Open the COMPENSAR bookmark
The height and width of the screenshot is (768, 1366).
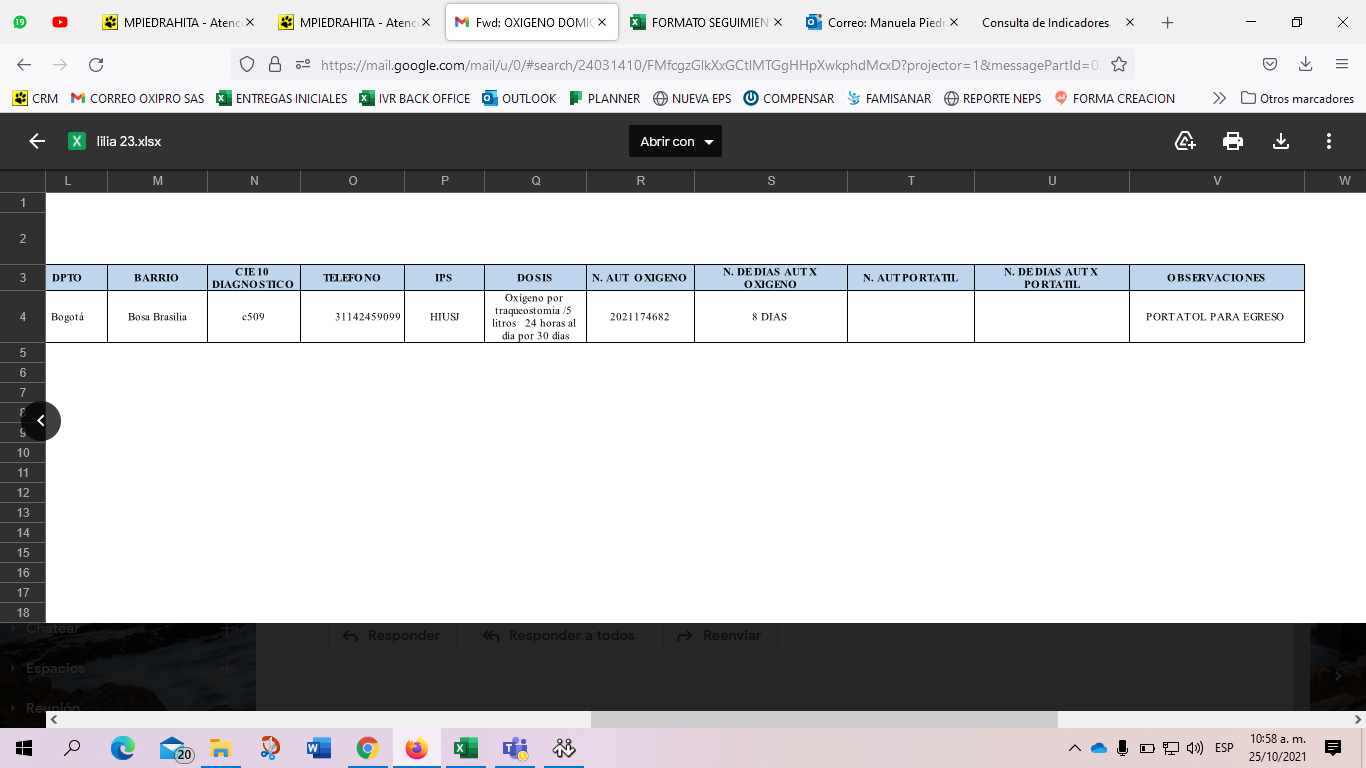[x=789, y=98]
